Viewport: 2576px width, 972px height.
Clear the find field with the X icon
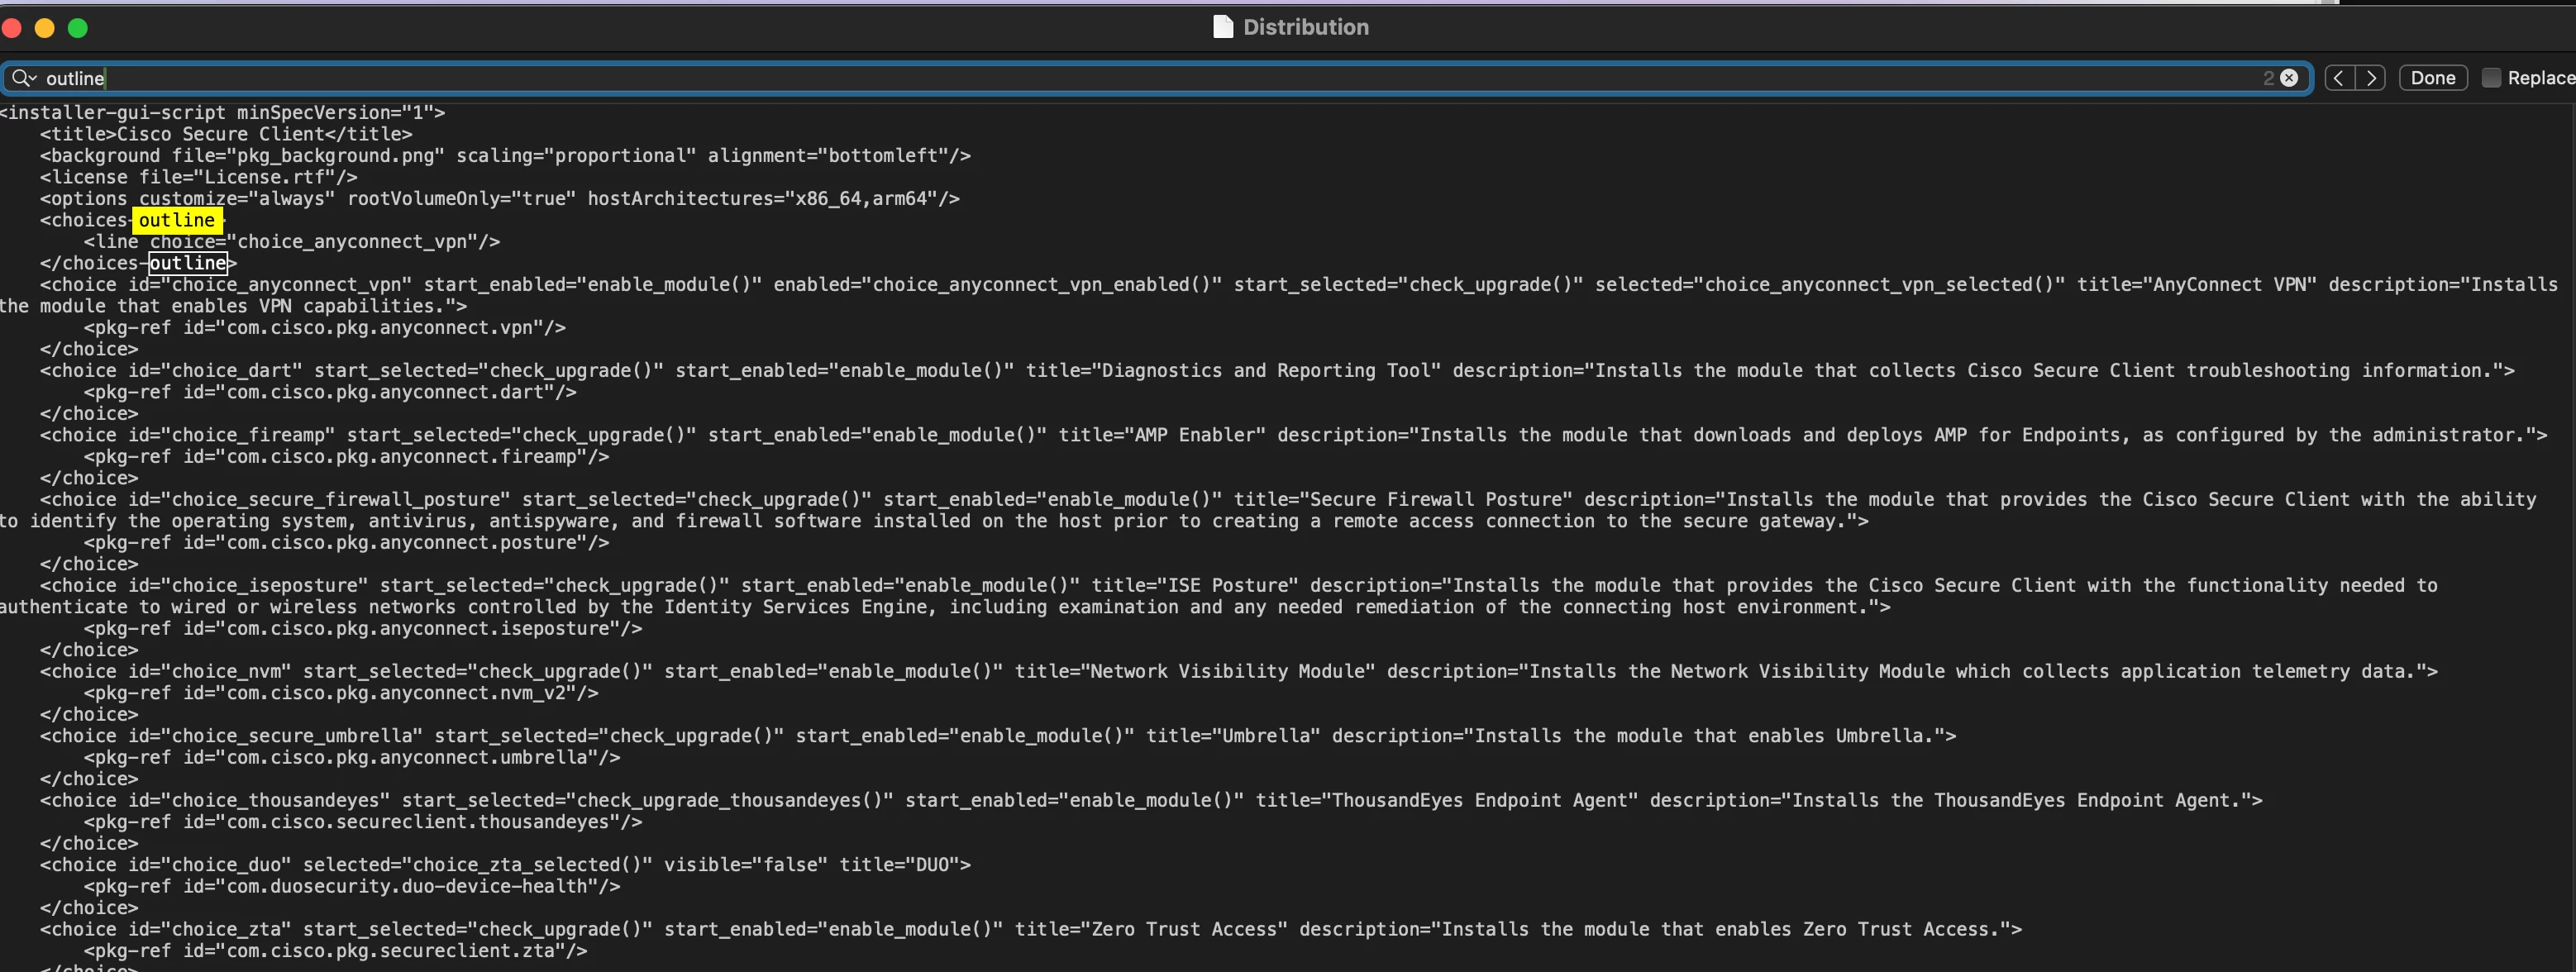point(2289,78)
